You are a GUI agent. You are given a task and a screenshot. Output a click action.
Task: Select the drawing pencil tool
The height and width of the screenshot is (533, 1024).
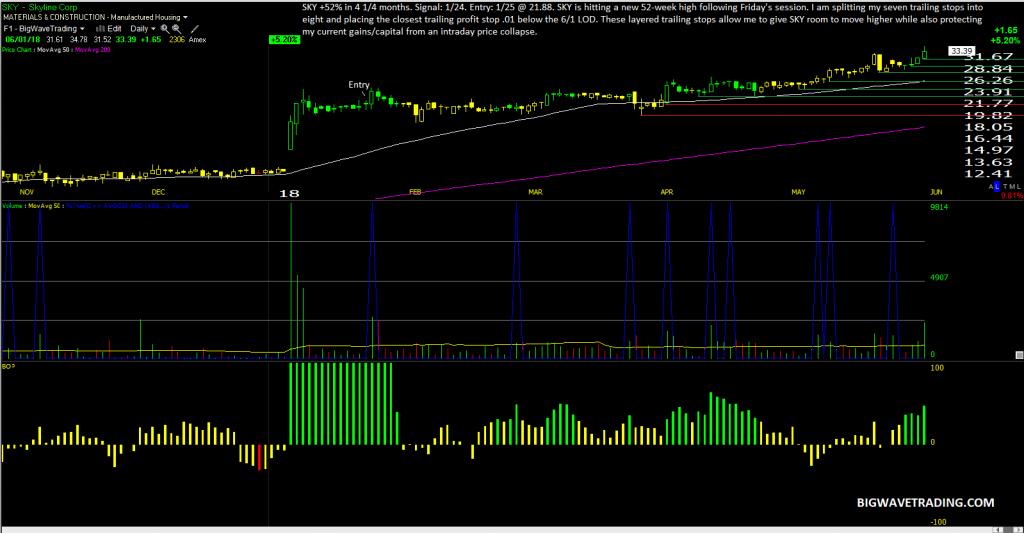coord(195,29)
